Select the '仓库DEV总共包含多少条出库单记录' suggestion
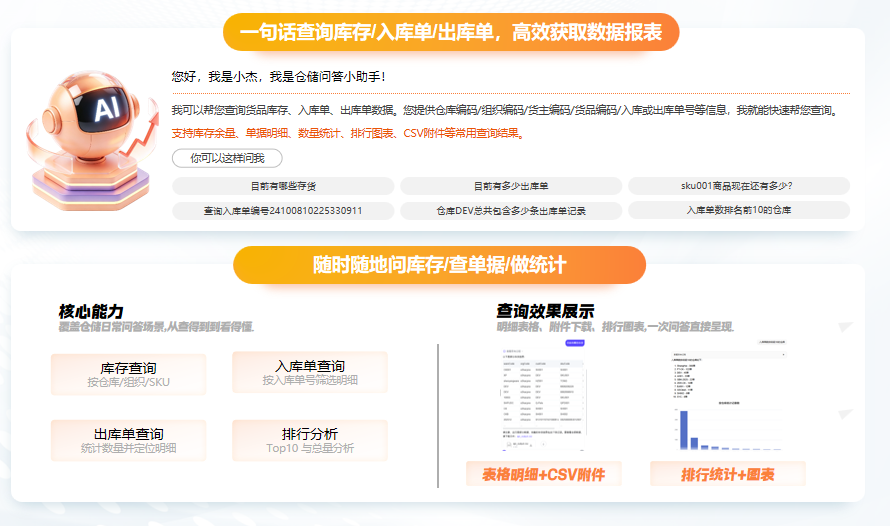The image size is (890, 526). [x=511, y=211]
